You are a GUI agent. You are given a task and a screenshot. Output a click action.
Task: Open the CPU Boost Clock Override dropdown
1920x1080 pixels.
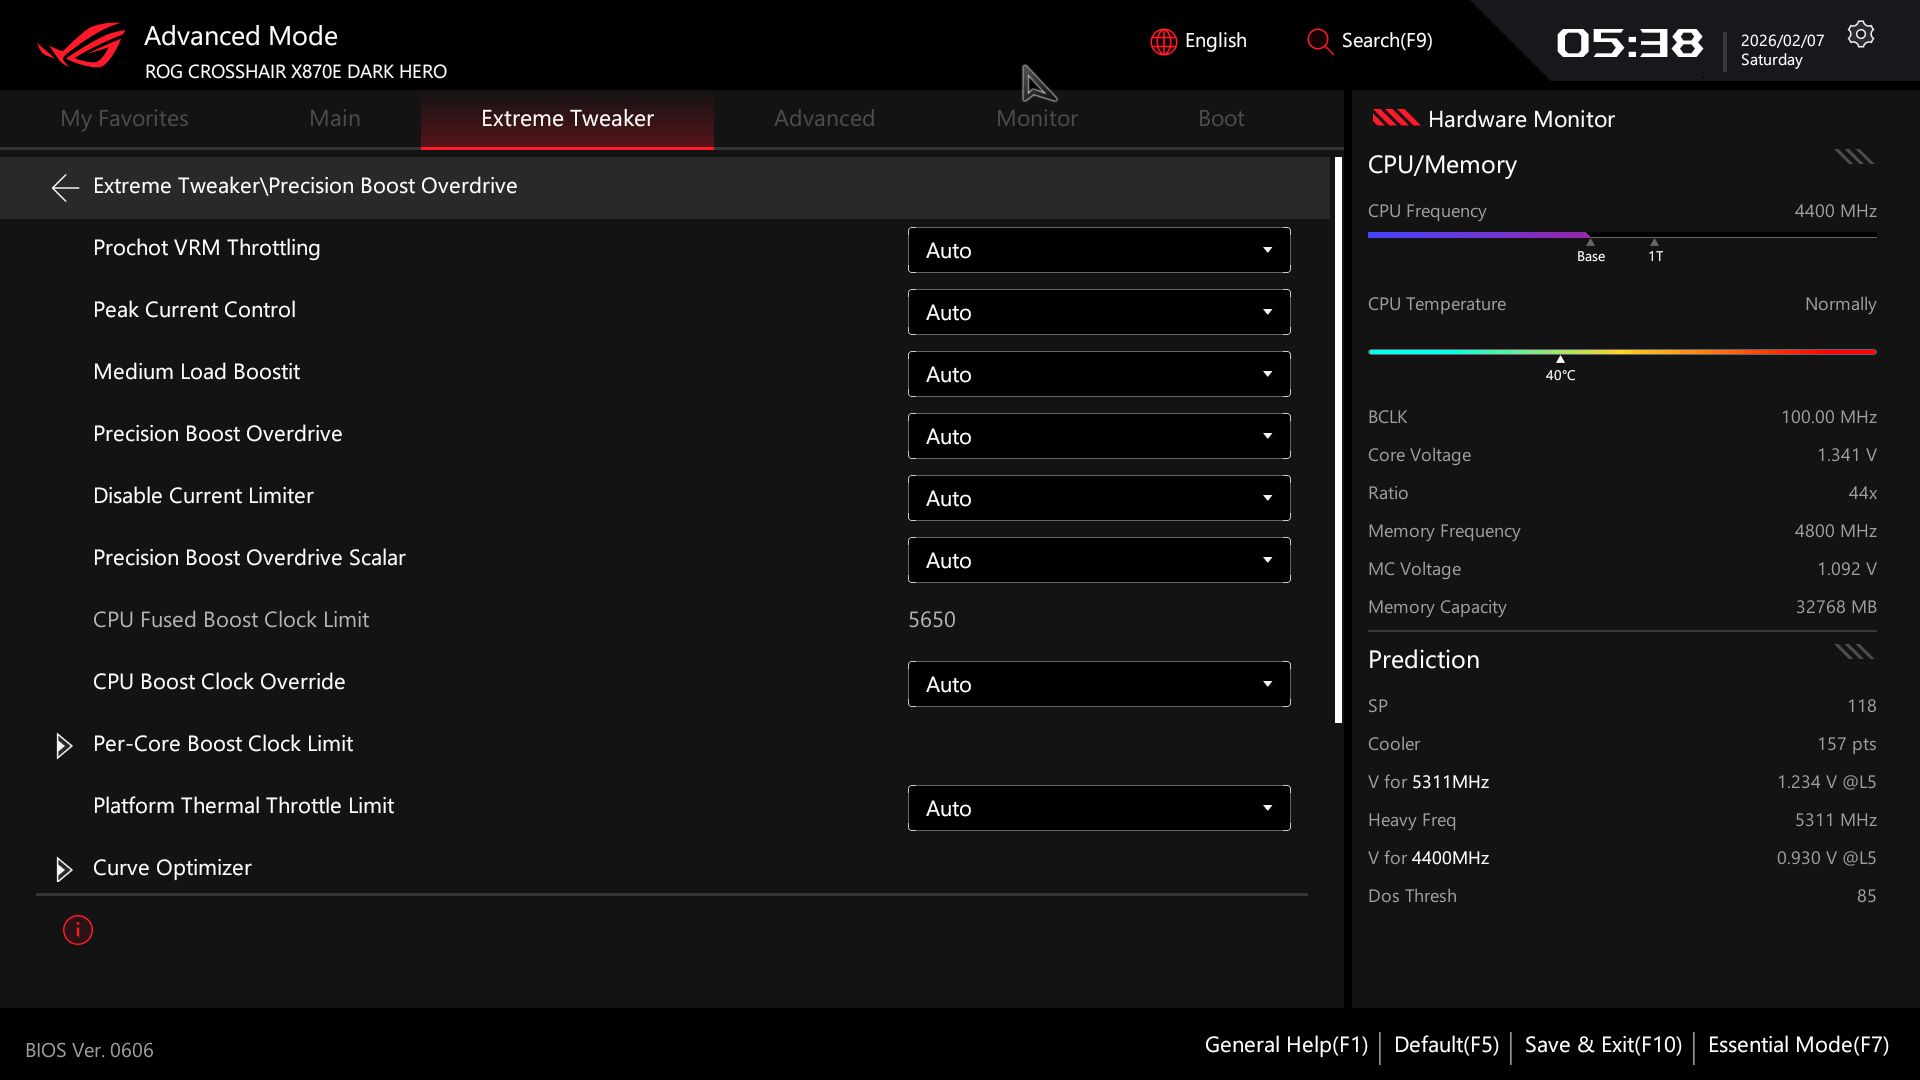click(x=1098, y=684)
